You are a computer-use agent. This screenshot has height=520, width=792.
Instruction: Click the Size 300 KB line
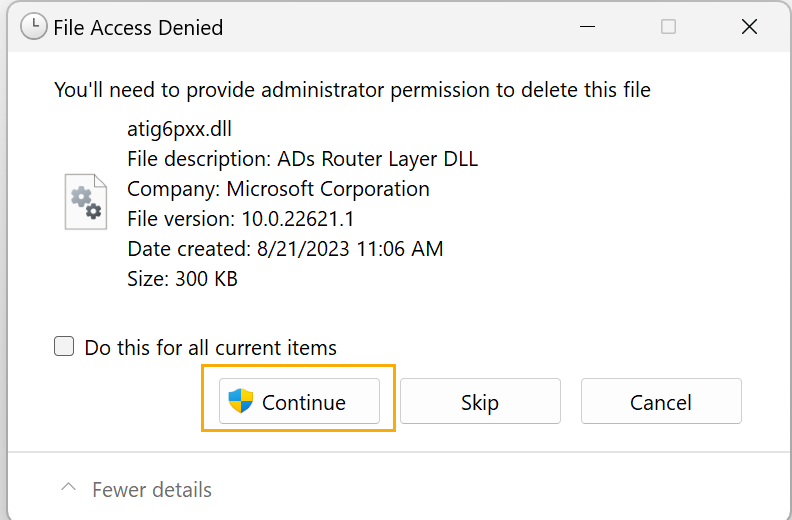pyautogui.click(x=182, y=279)
